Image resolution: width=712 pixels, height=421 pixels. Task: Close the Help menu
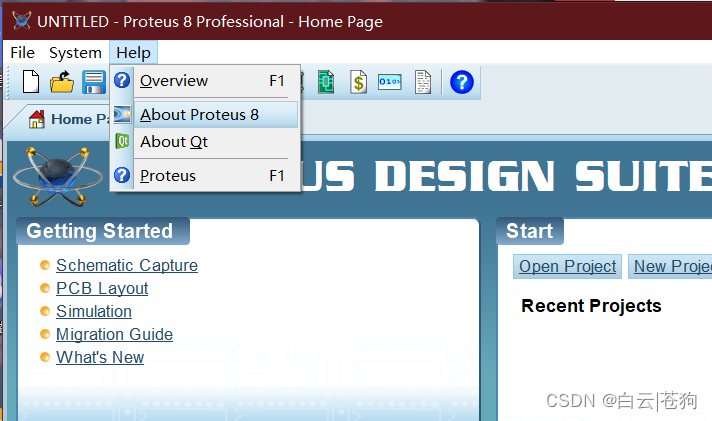133,53
